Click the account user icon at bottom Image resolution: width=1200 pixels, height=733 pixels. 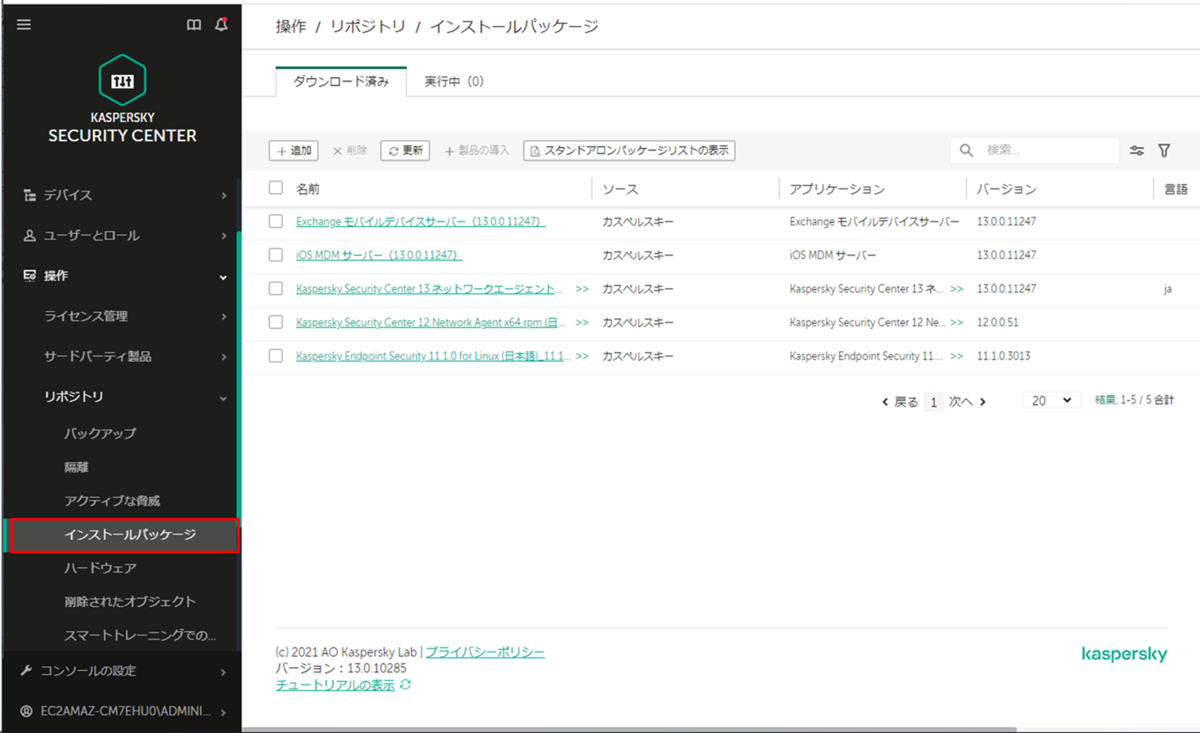click(x=27, y=712)
